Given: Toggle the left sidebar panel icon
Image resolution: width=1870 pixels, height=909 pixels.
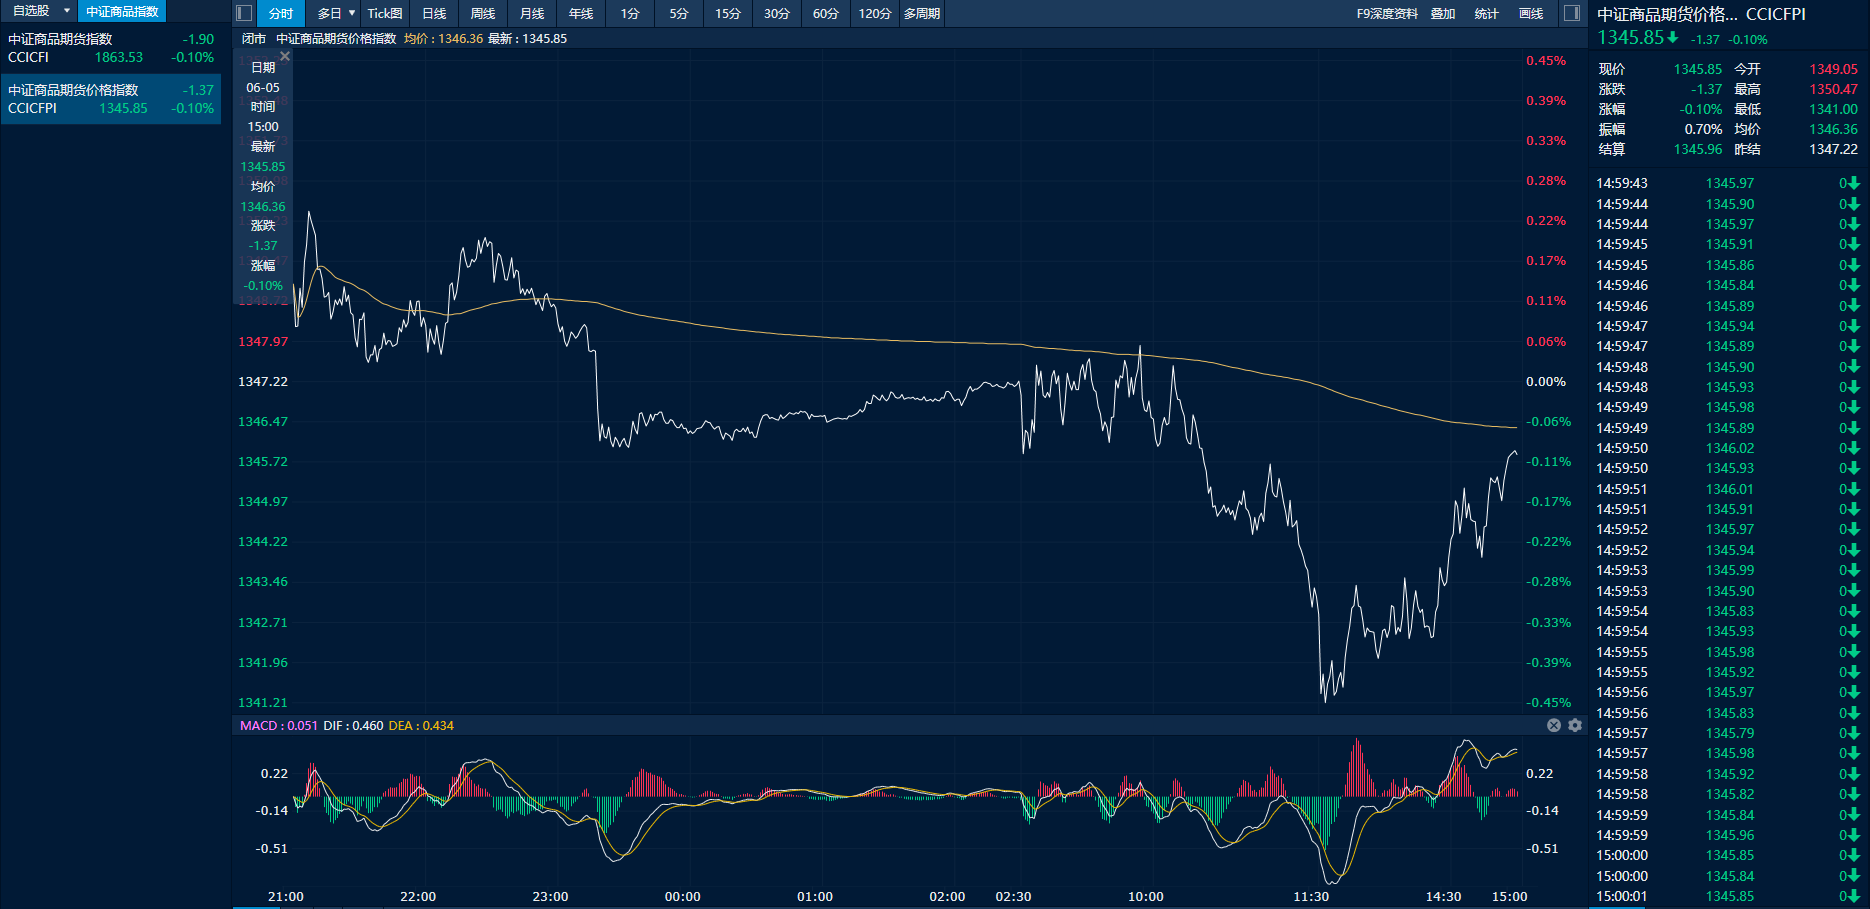Looking at the screenshot, I should 243,13.
